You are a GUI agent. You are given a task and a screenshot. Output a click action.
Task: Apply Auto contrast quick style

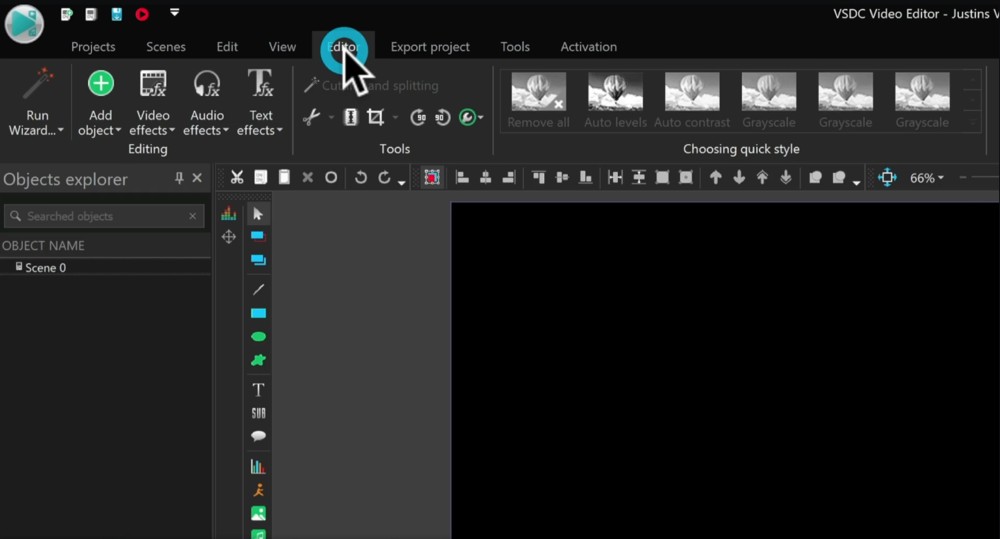692,100
